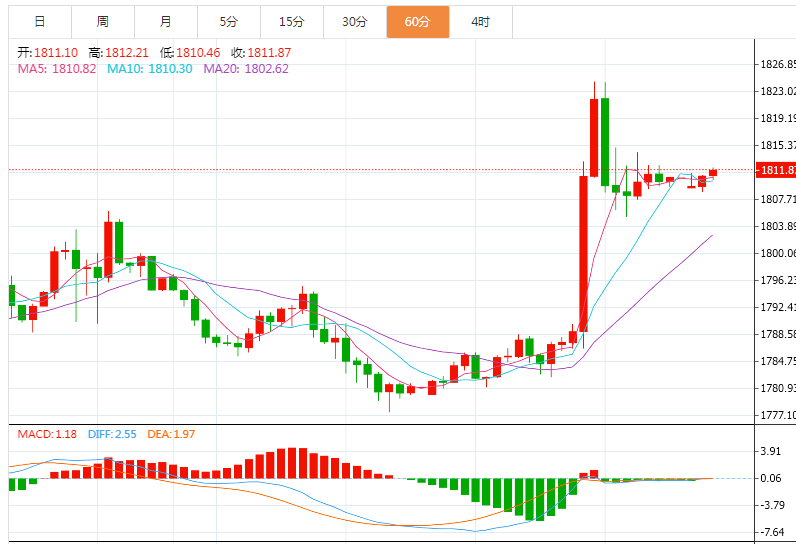Click the opening price value 1811.10
796x544 pixels.
[56, 53]
